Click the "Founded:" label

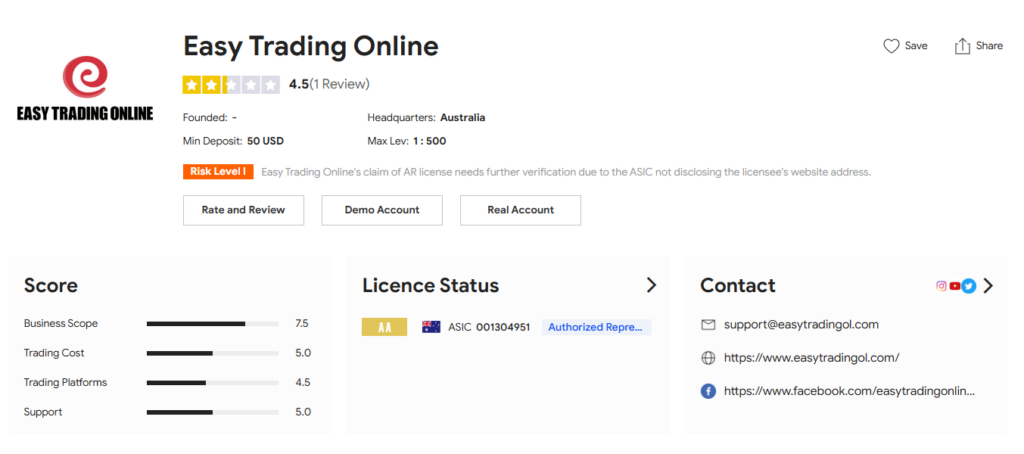(205, 118)
